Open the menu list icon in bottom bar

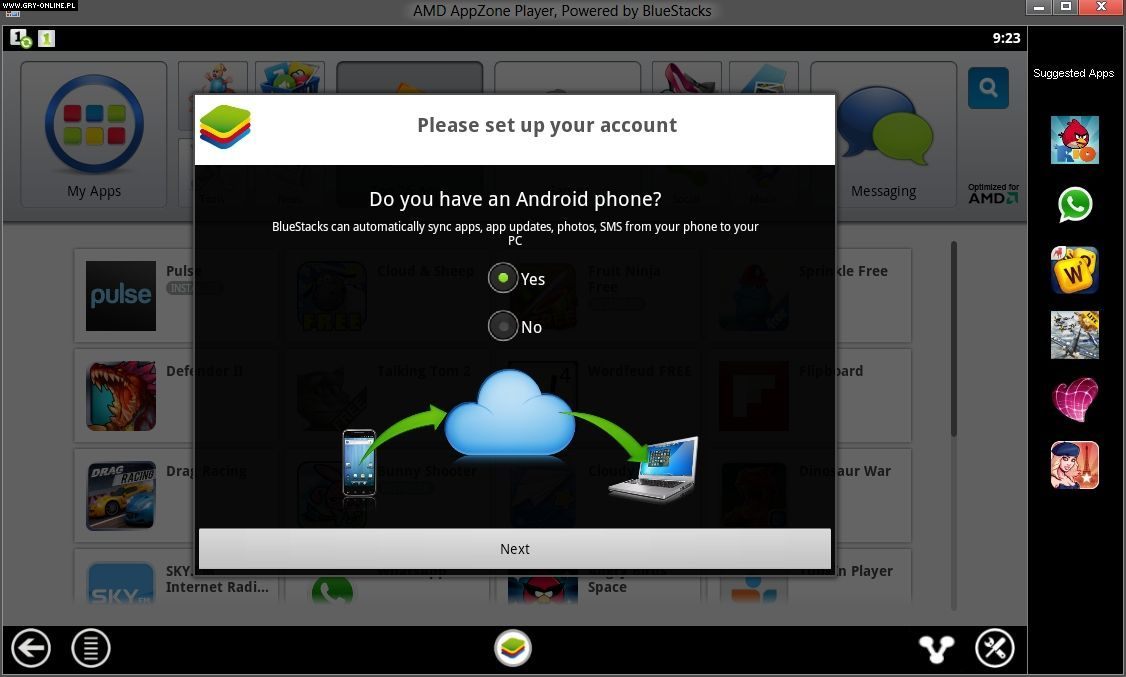[91, 649]
